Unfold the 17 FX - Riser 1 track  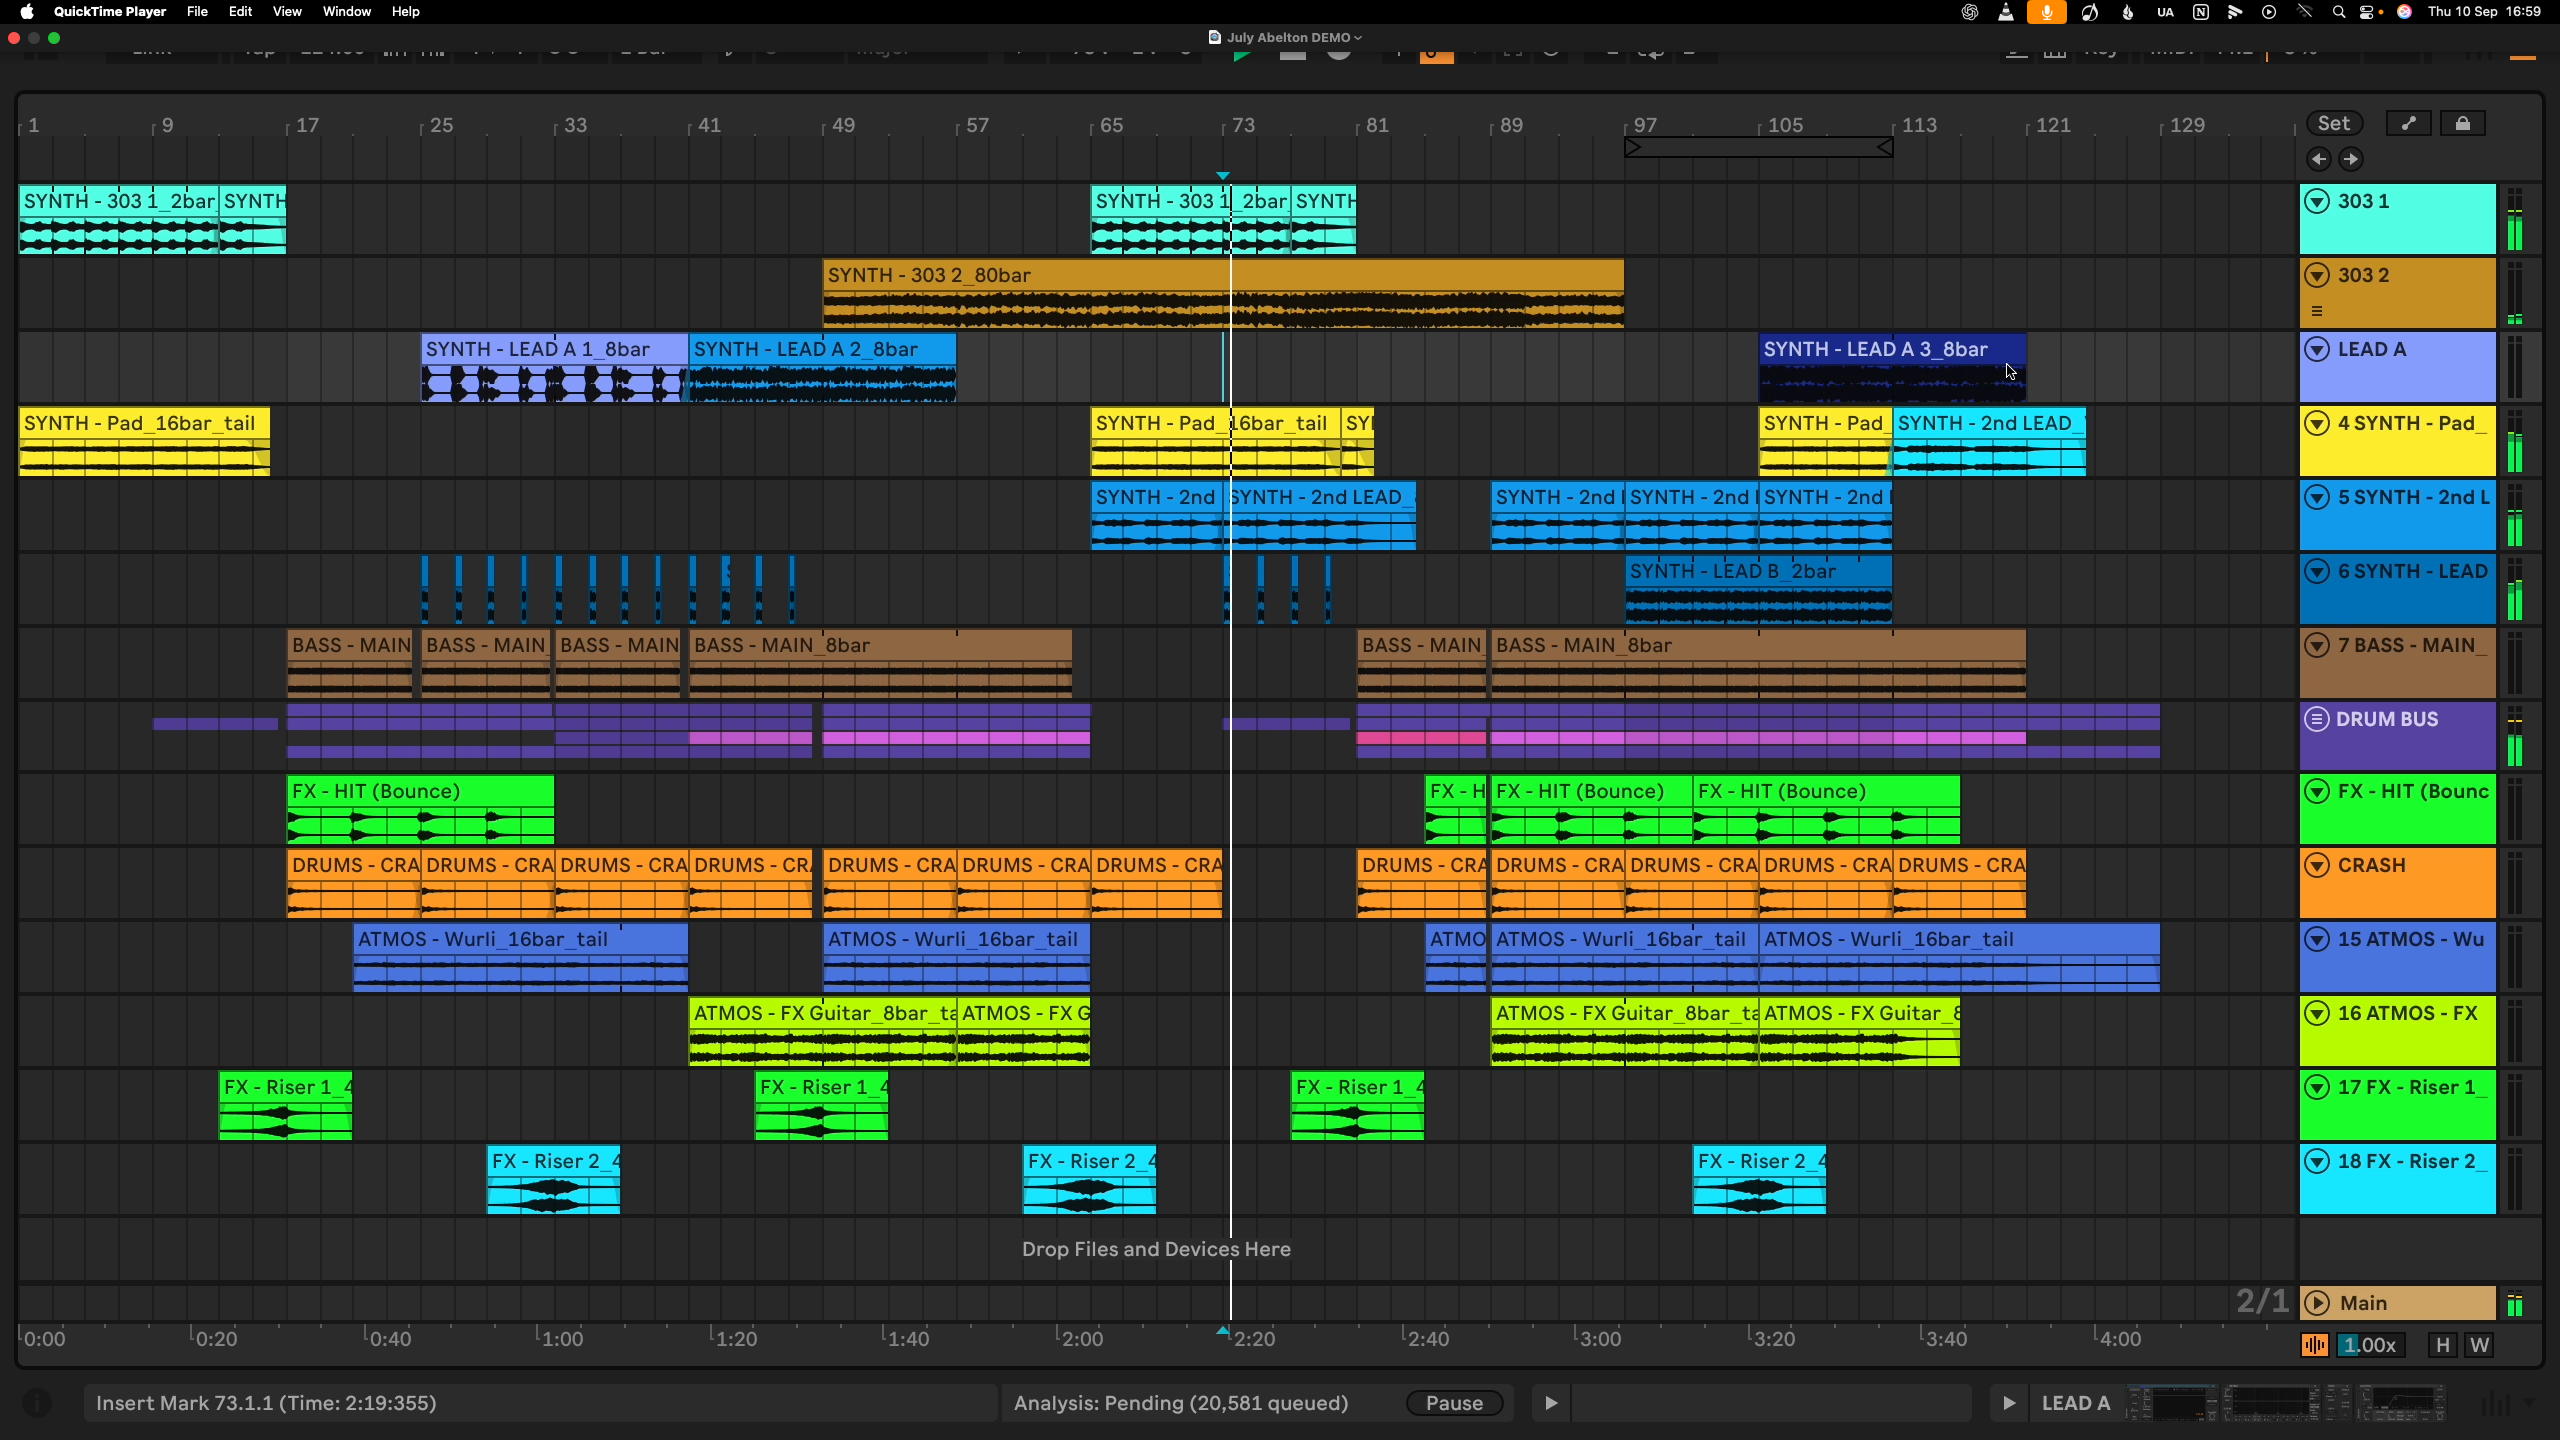(2317, 1087)
